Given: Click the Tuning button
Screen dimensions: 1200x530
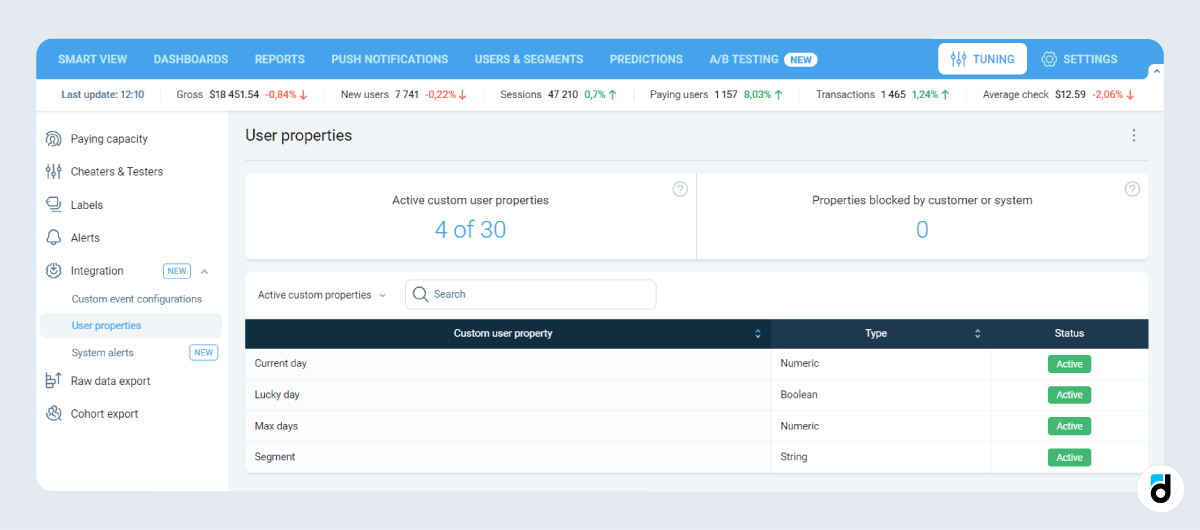Looking at the screenshot, I should click(x=982, y=59).
